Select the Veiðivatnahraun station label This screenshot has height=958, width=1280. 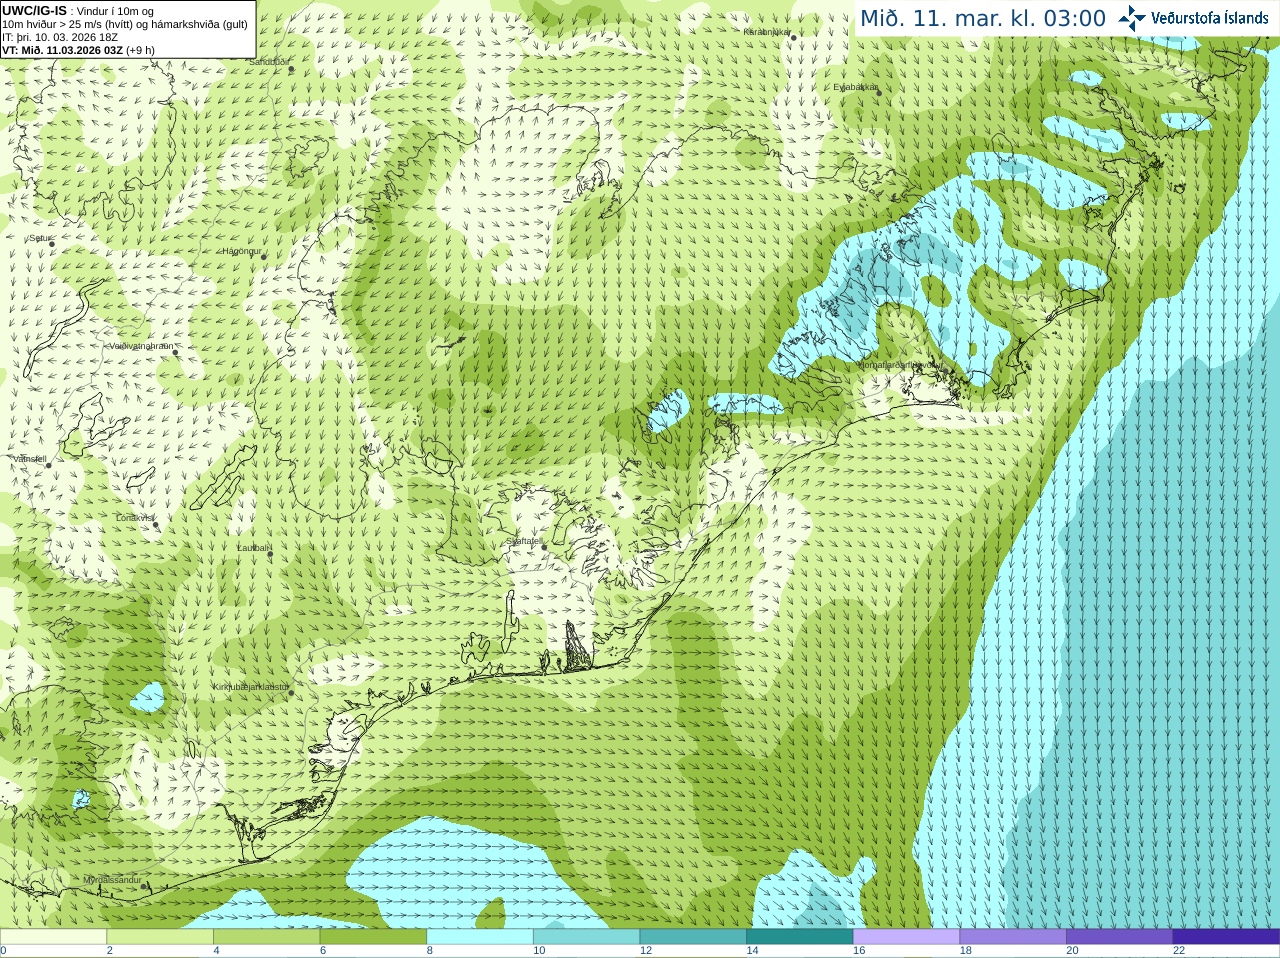pos(141,346)
